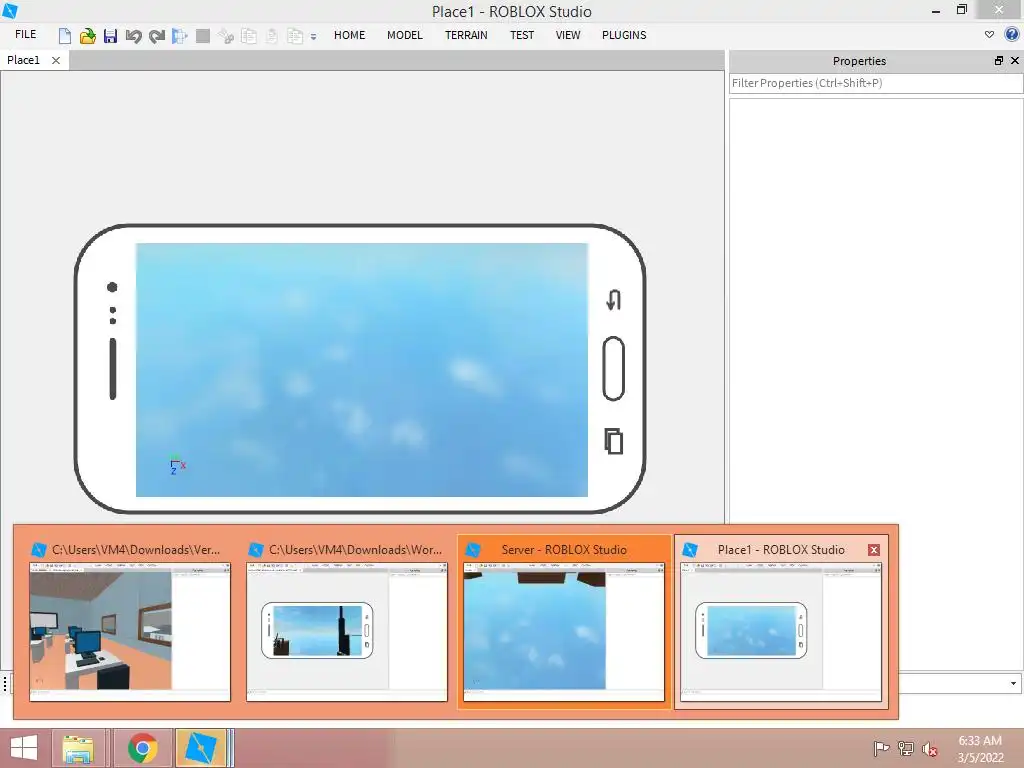This screenshot has height=768, width=1024.
Task: Click the muted volume tray icon
Action: point(930,749)
